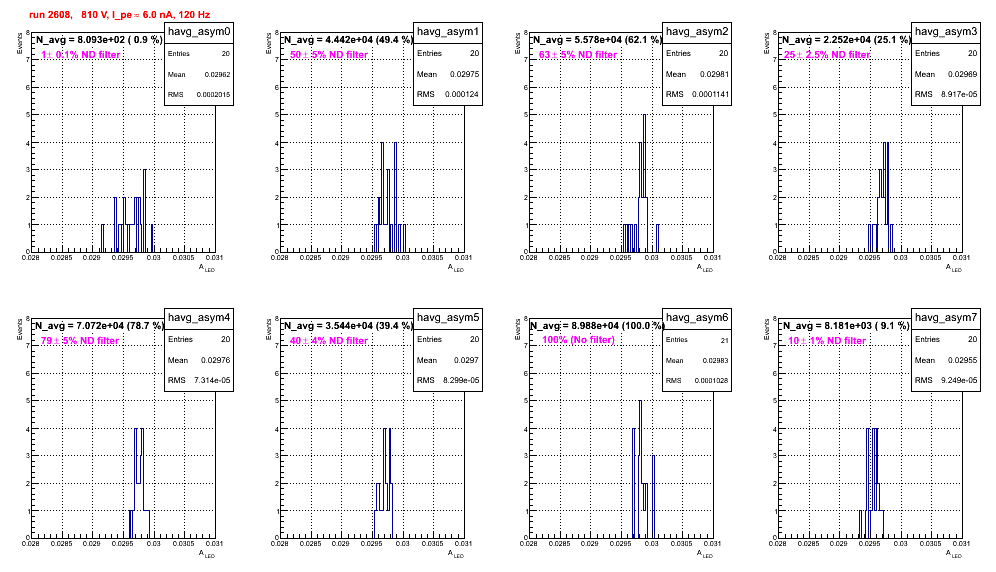This screenshot has height=572, width=996.
Task: Click the Events y-axis title of havg_asym4
Action: tap(19, 329)
